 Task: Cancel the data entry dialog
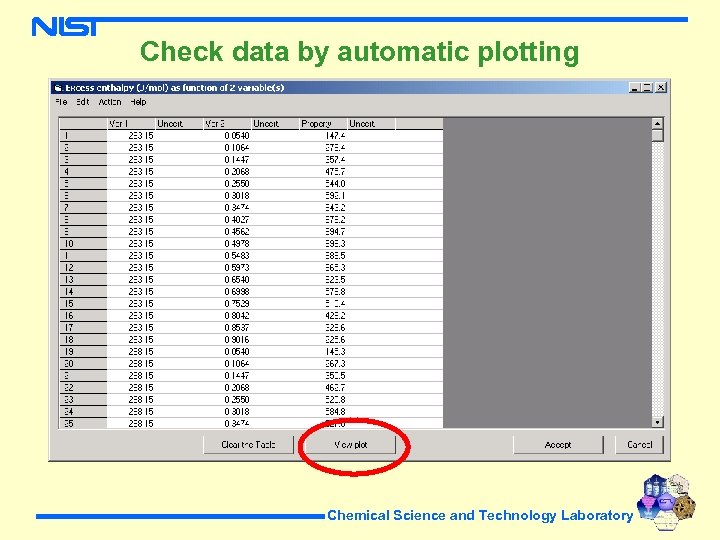tap(639, 444)
